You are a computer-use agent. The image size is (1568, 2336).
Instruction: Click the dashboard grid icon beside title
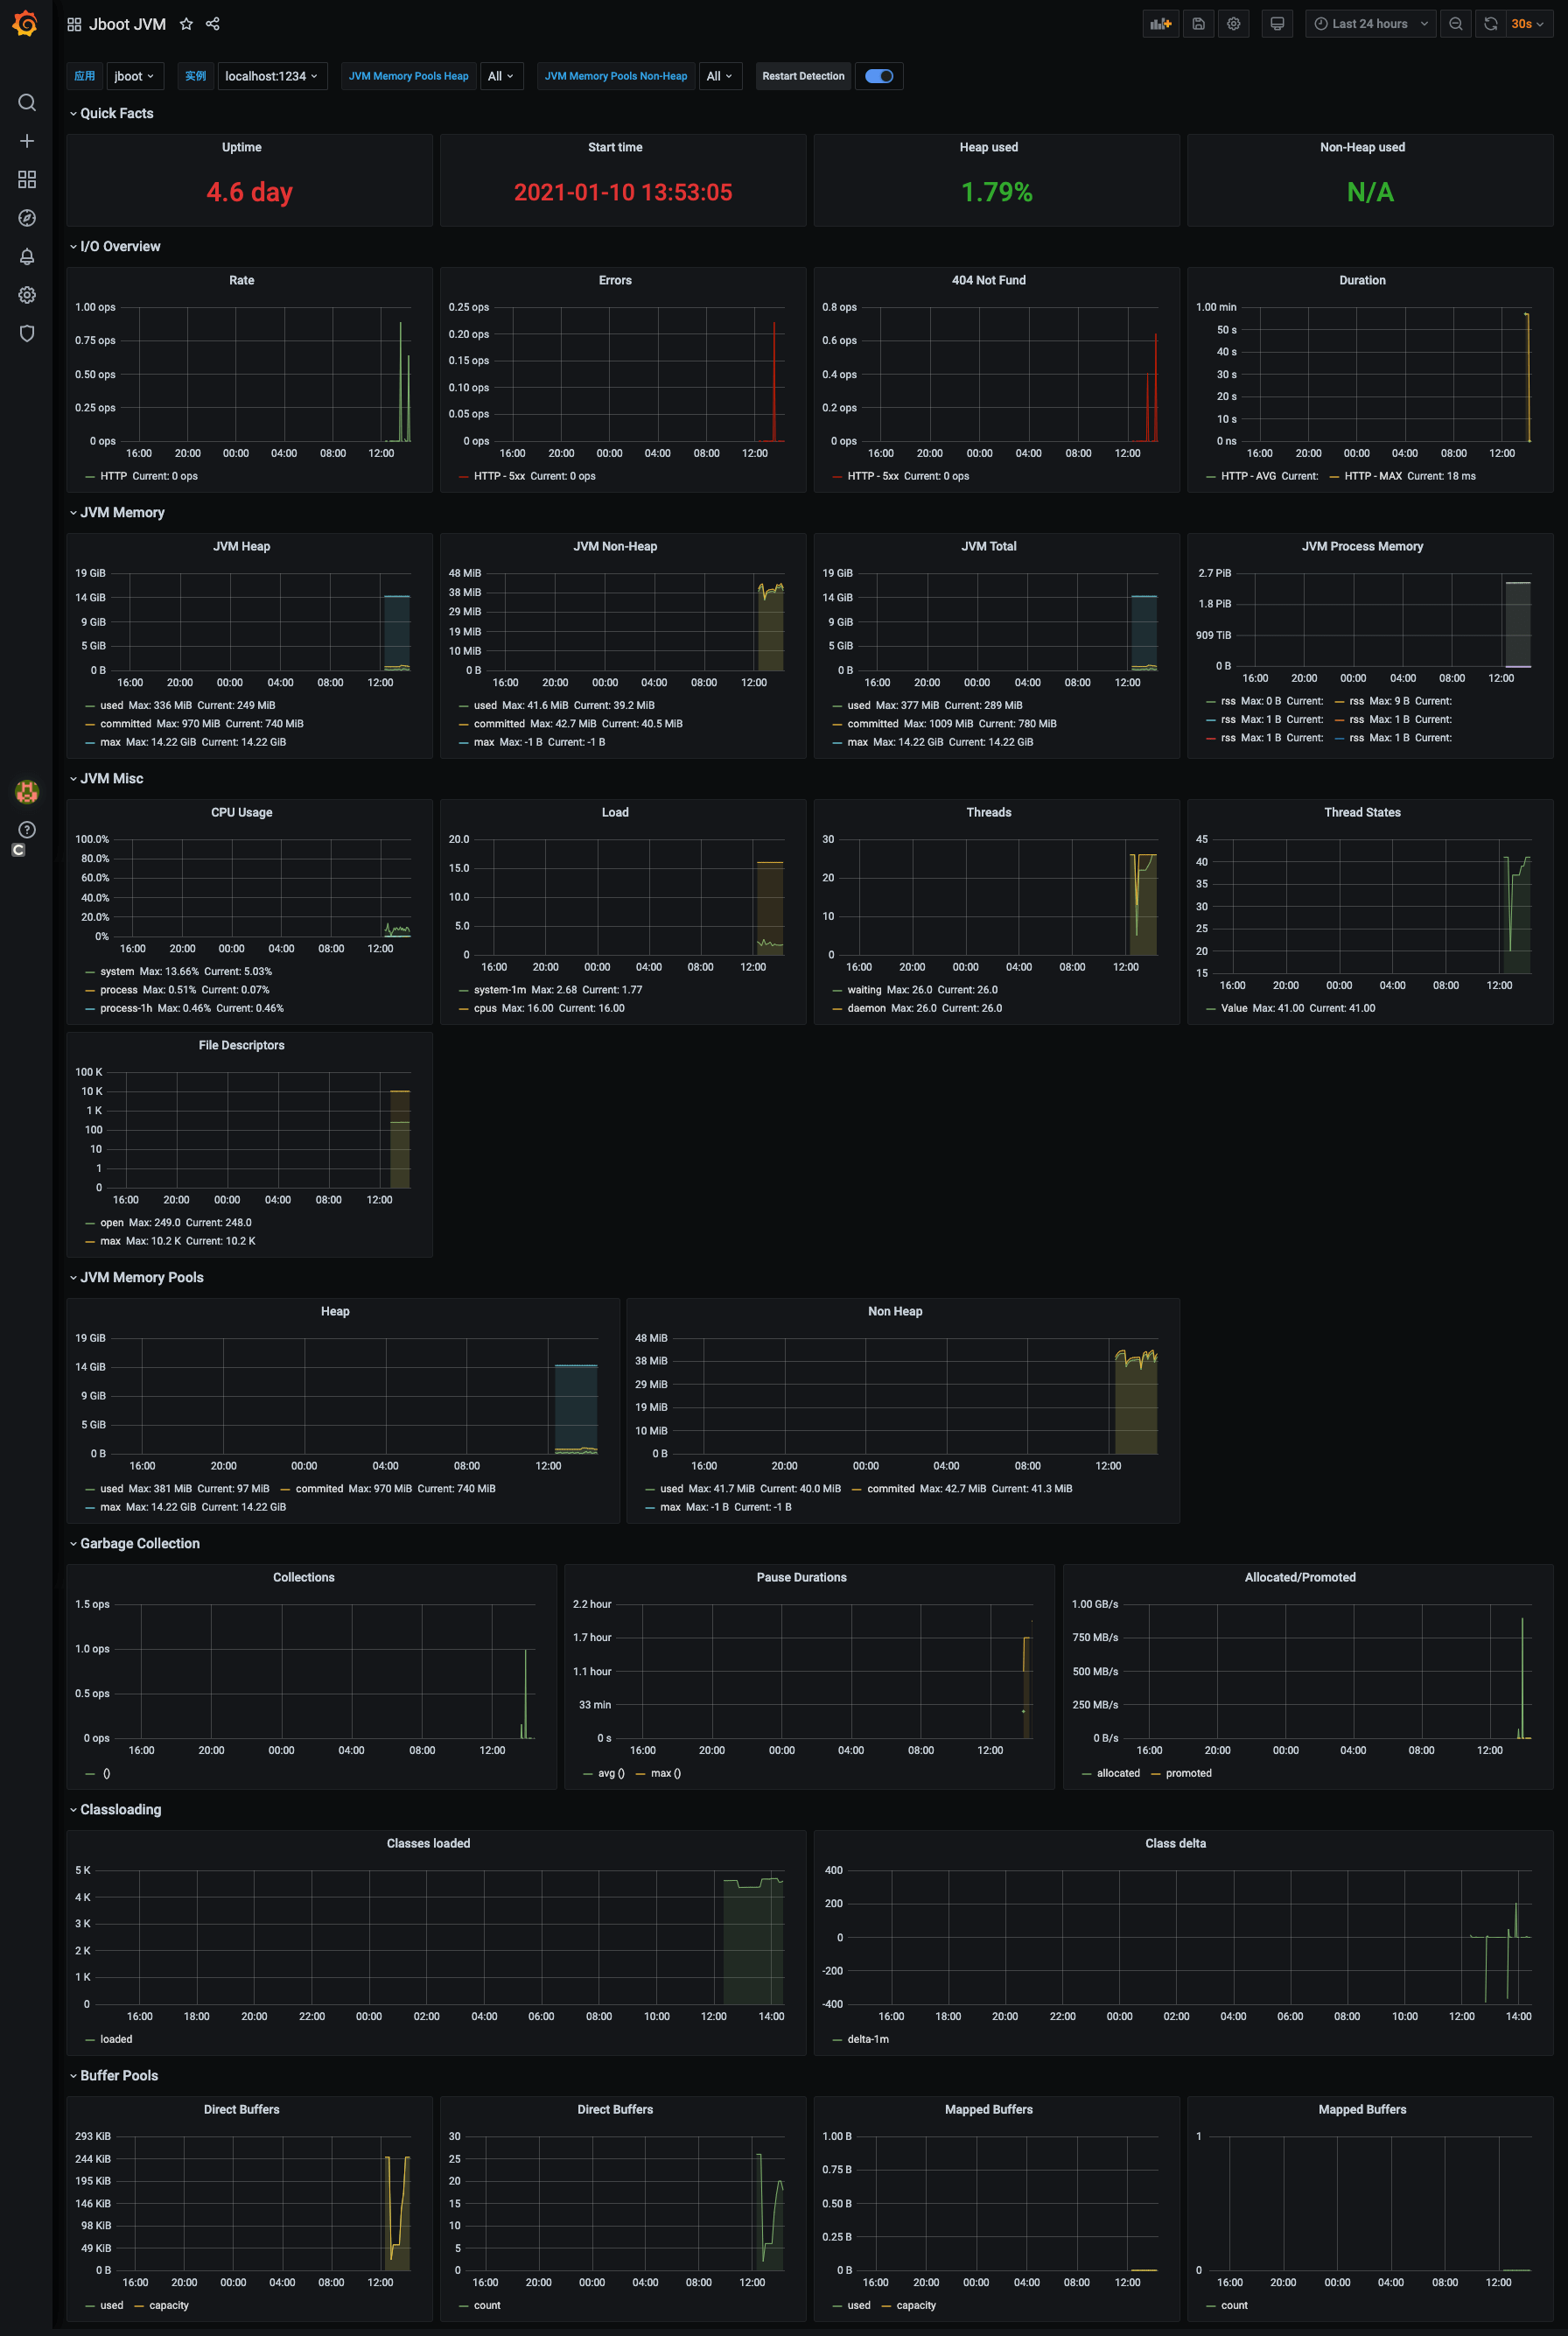point(74,24)
